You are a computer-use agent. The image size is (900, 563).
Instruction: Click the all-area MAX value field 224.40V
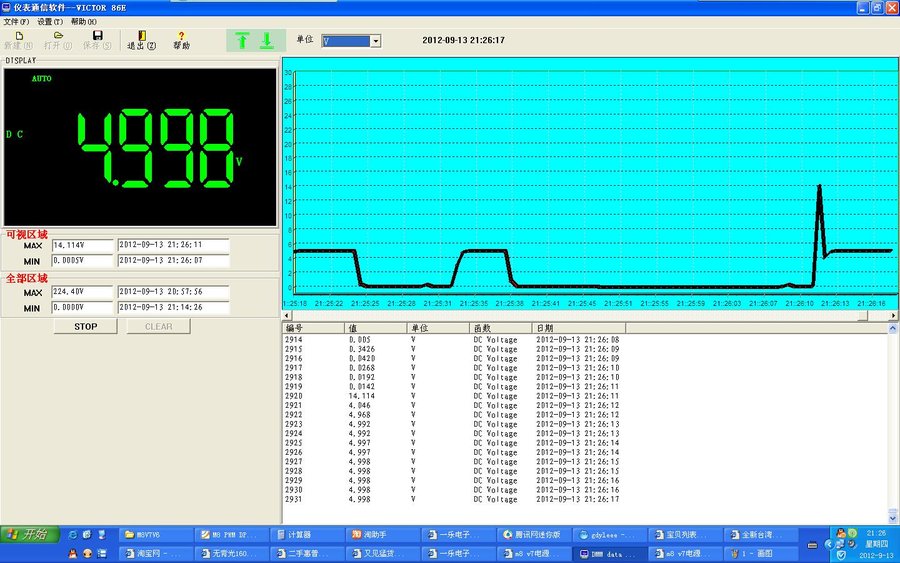pos(83,292)
